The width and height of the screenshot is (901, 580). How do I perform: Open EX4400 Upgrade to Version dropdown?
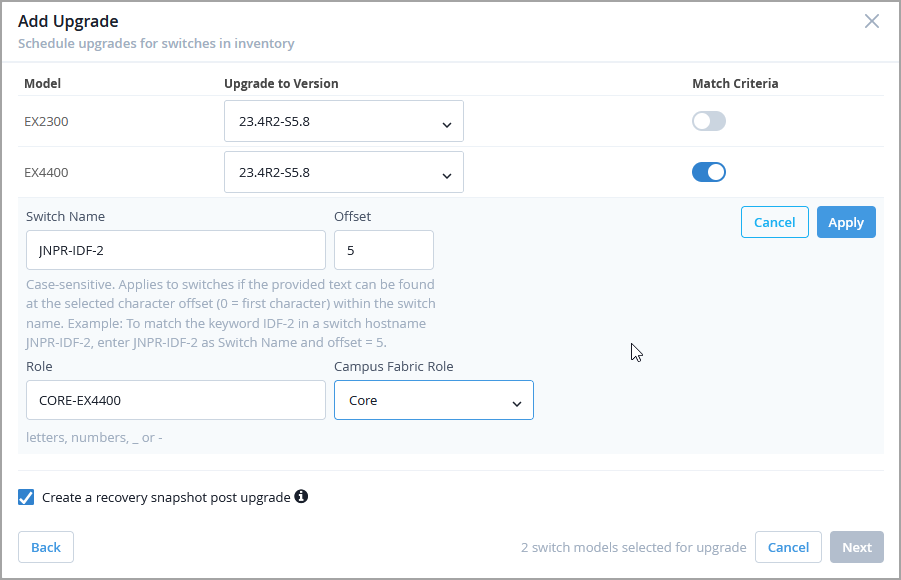click(343, 172)
